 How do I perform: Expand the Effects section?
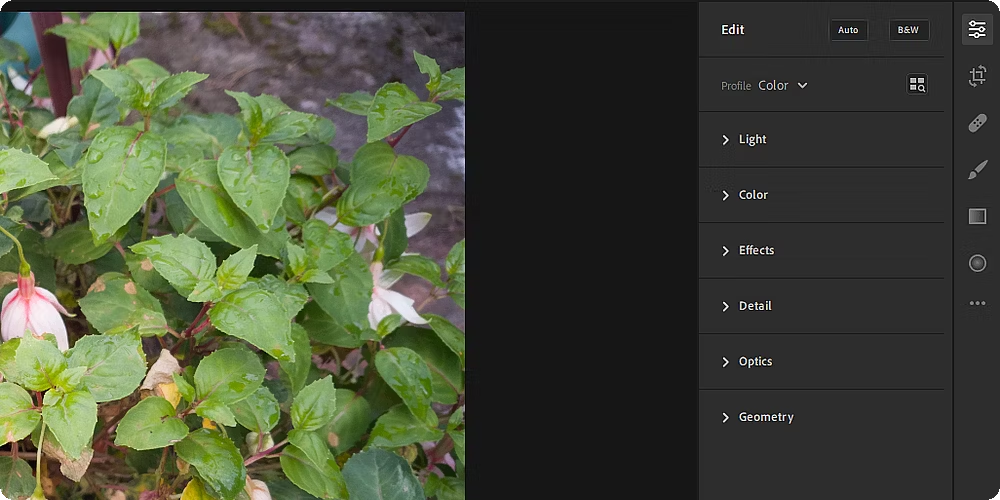[821, 250]
